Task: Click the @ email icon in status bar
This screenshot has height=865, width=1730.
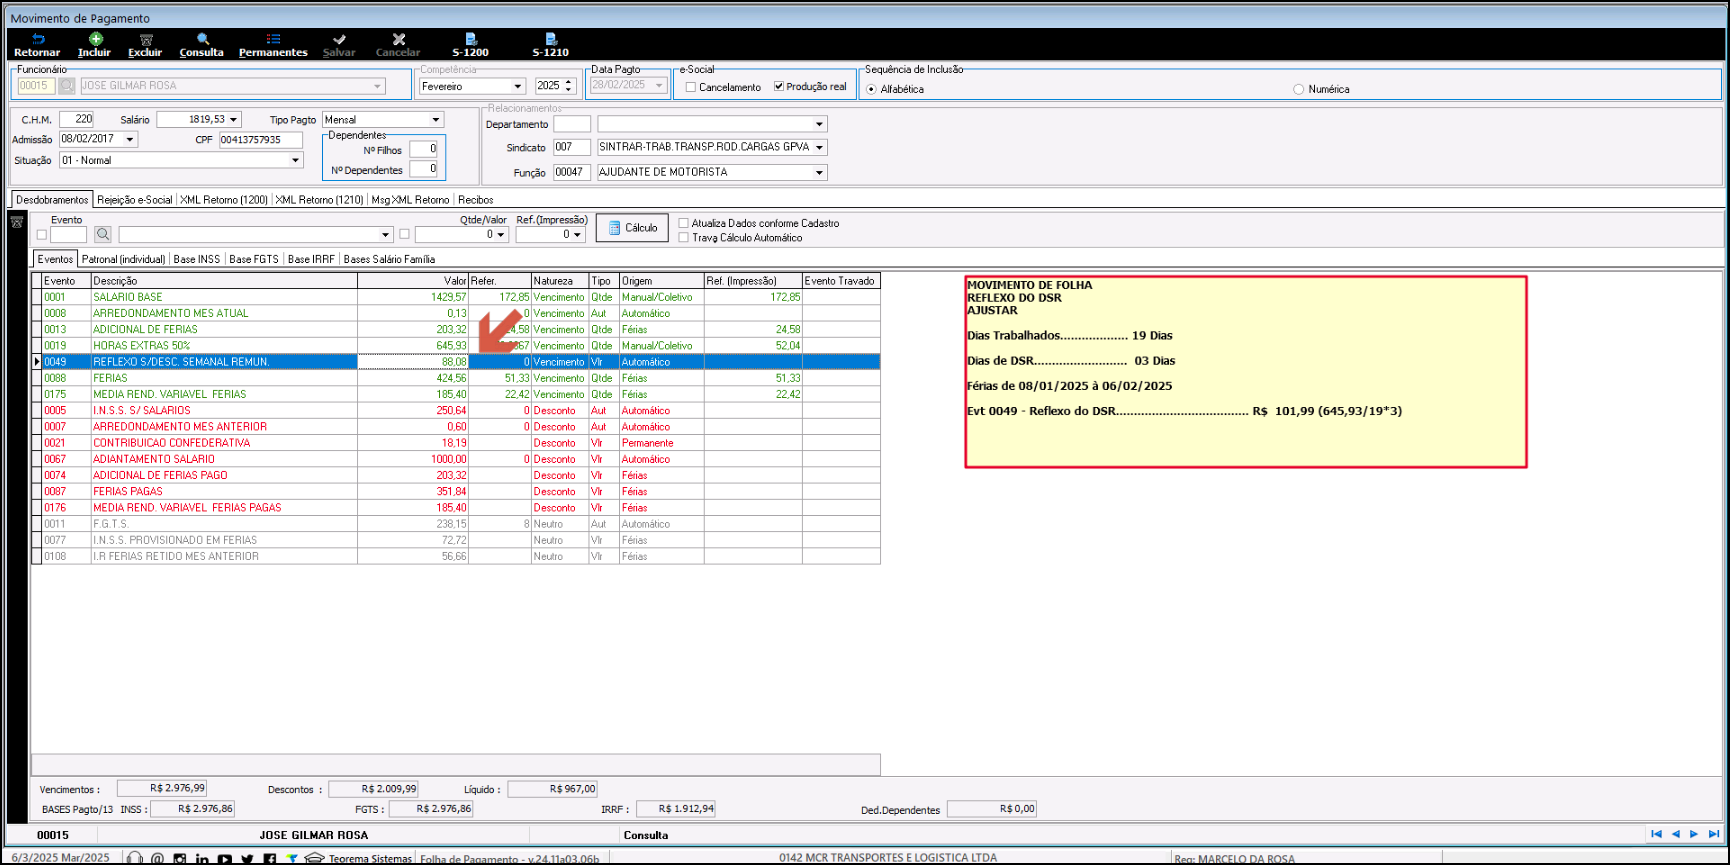Action: 157,858
